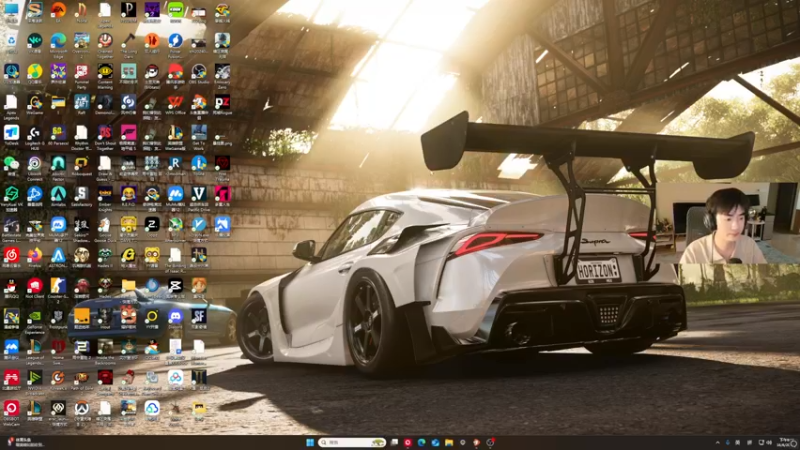Launch Firefox from the desktop

(35, 255)
